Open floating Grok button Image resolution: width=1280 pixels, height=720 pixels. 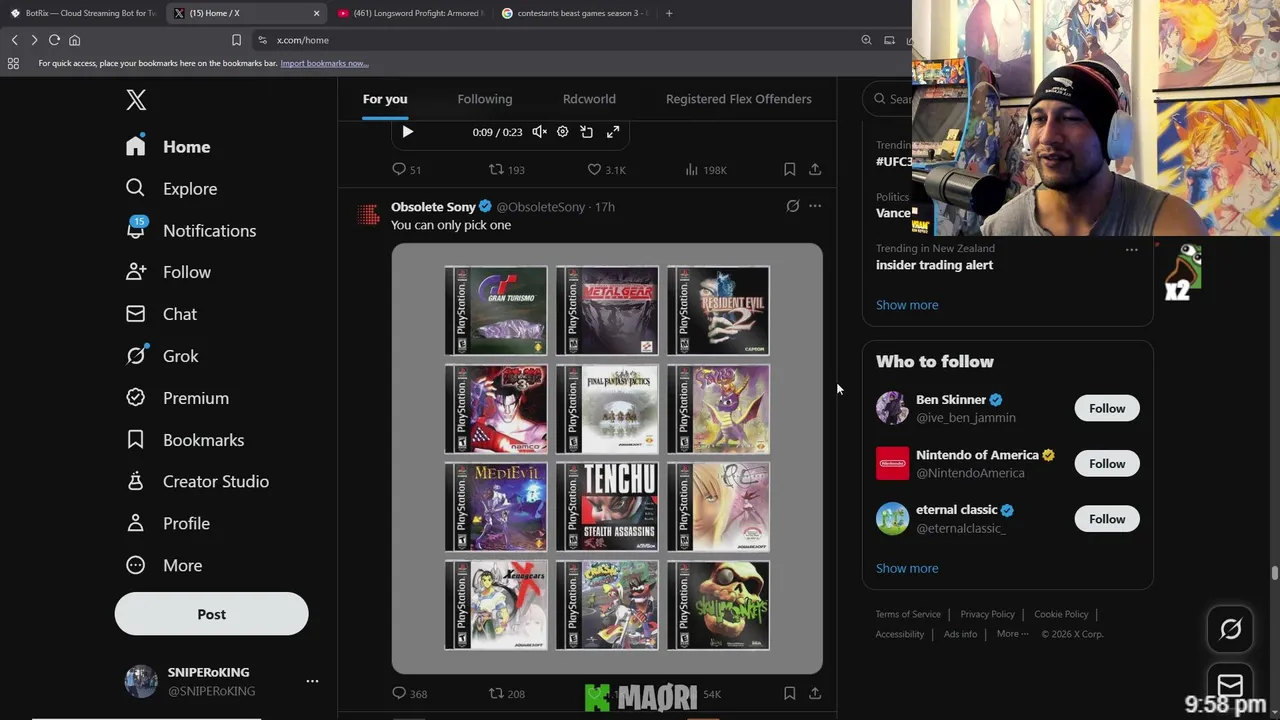(1230, 629)
